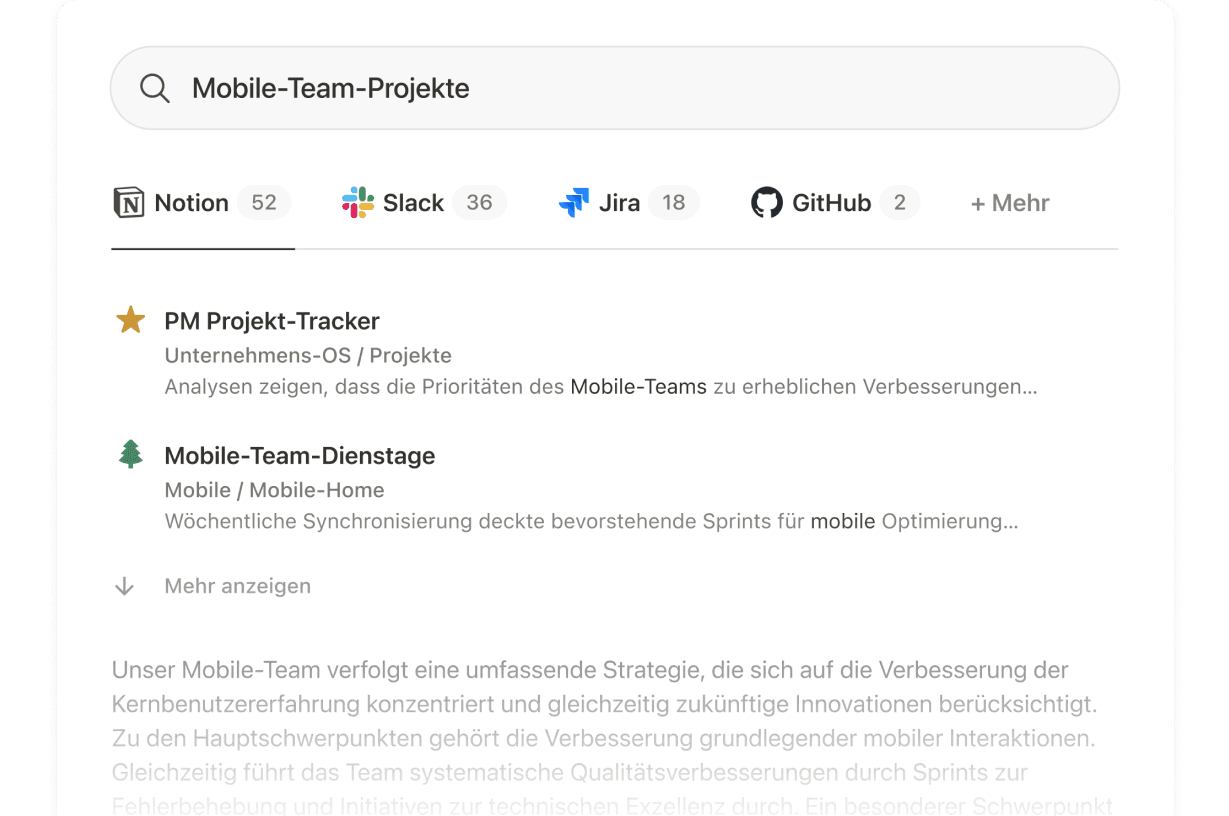Click the Unternehmens-OS / Projekte breadcrumb
This screenshot has height=816, width=1229.
(308, 355)
